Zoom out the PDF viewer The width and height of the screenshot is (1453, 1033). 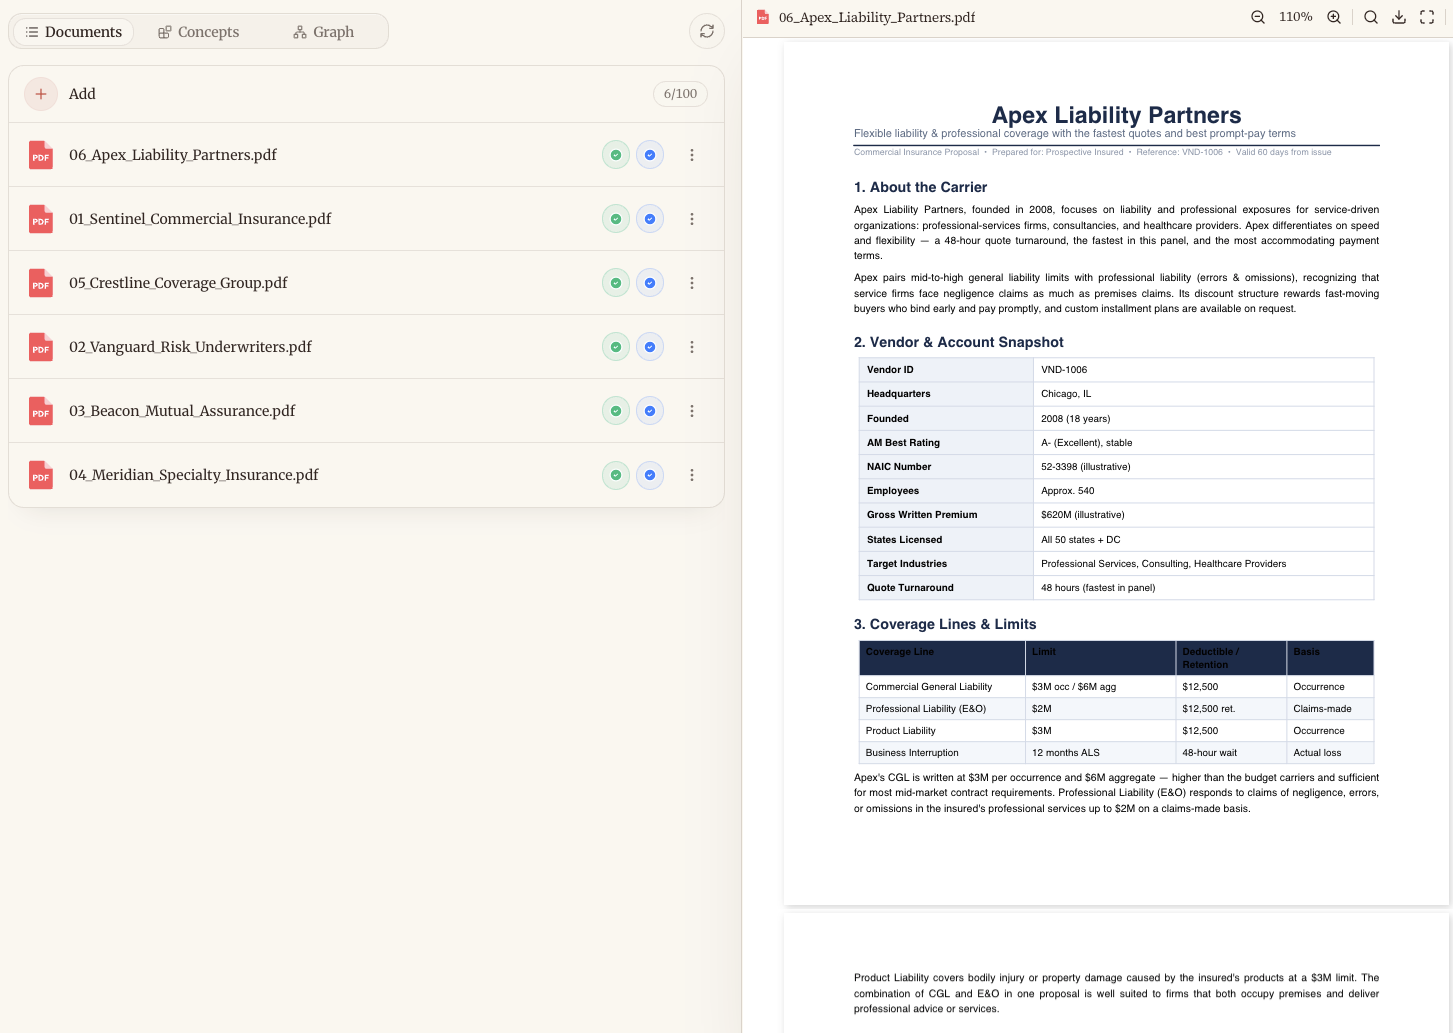[1258, 17]
